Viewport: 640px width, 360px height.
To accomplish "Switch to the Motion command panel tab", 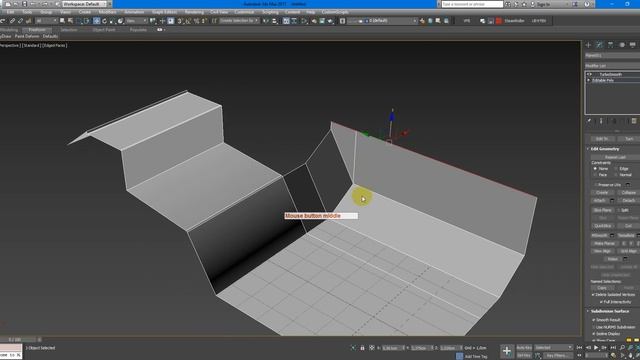I will click(622, 45).
